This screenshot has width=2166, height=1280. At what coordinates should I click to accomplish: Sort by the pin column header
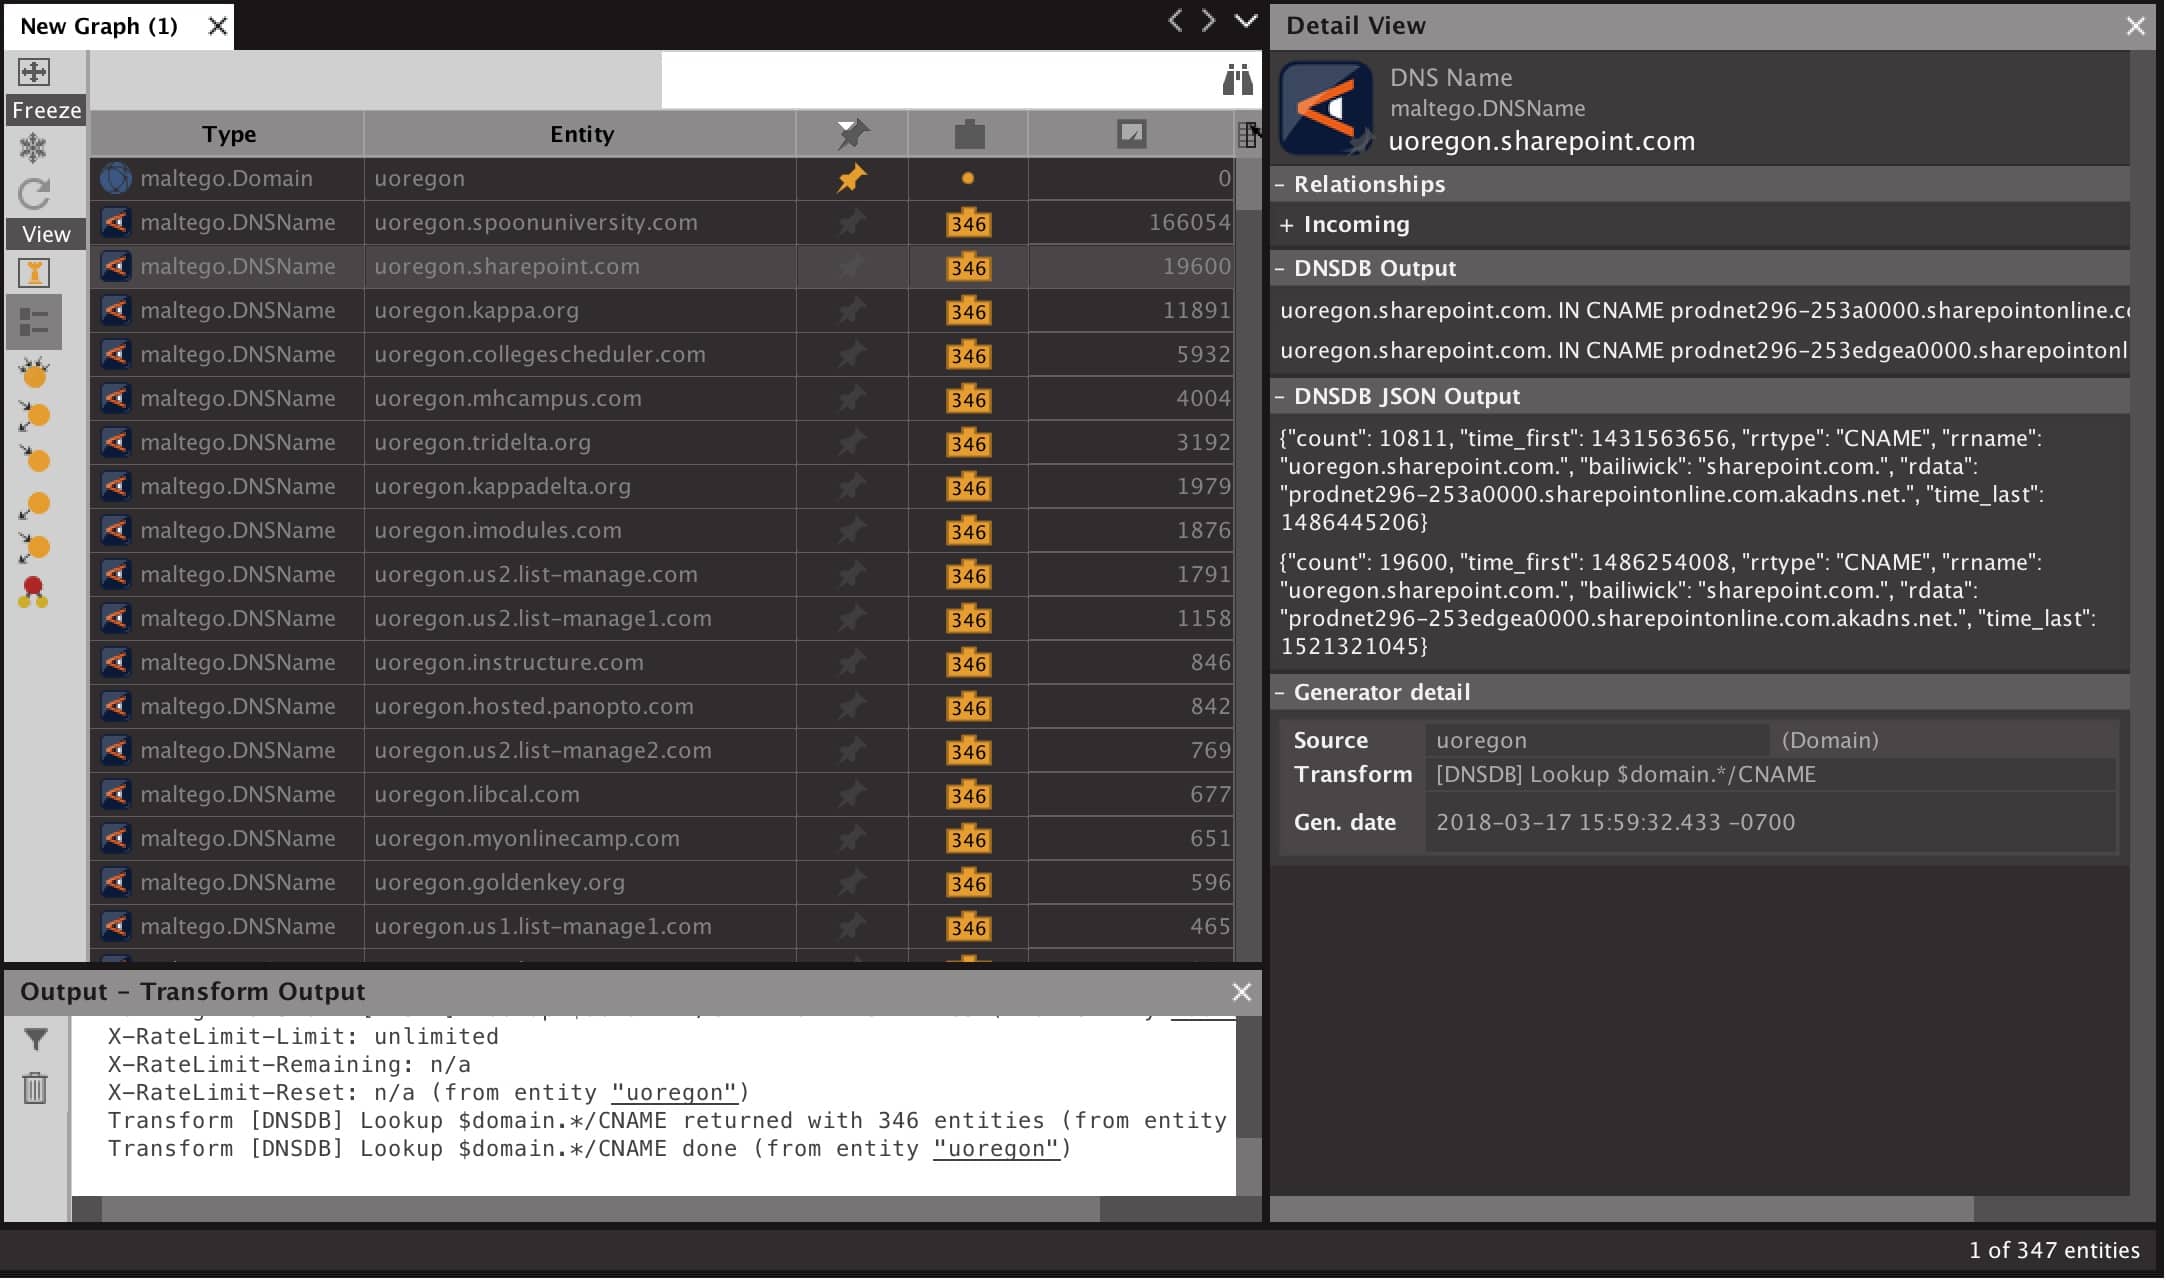[852, 134]
